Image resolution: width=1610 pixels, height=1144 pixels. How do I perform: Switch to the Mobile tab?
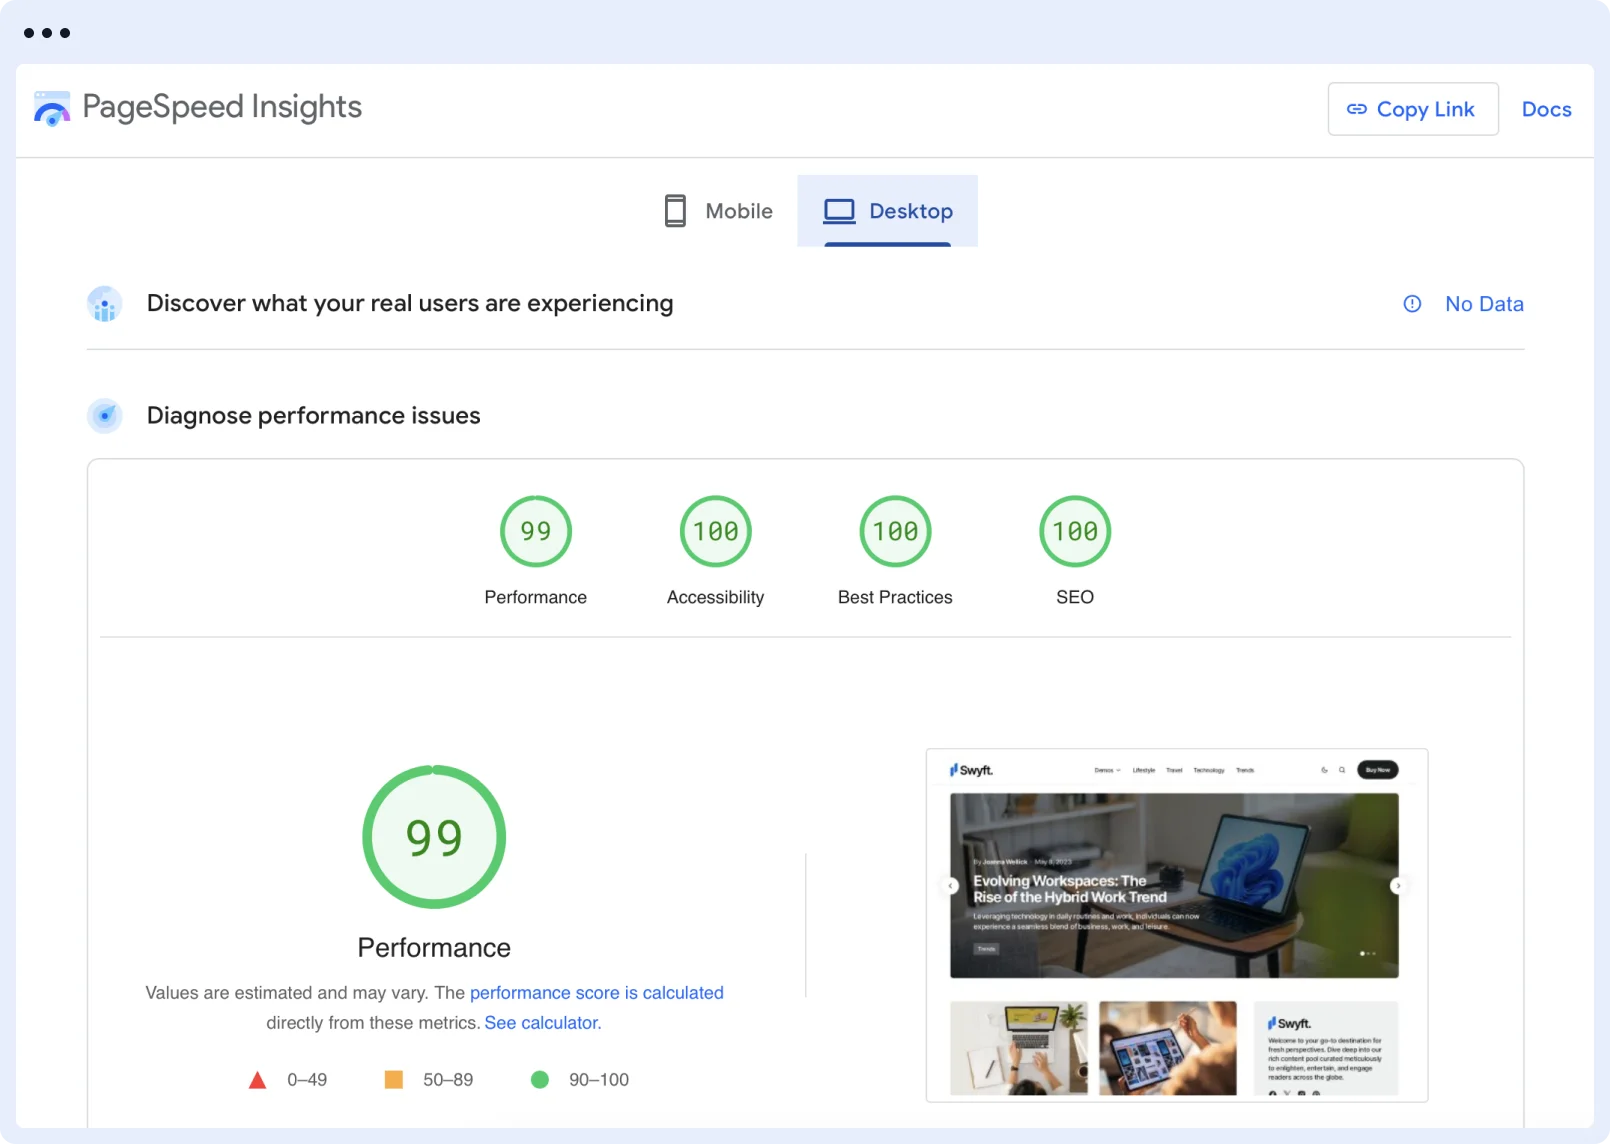739,211
